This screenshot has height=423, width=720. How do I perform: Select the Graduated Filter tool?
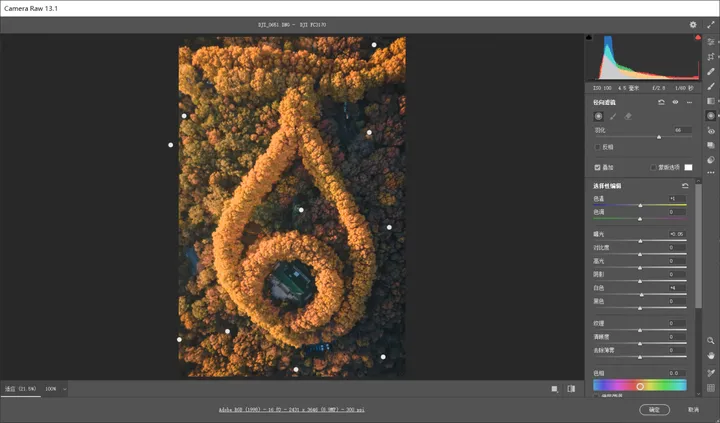coord(711,101)
